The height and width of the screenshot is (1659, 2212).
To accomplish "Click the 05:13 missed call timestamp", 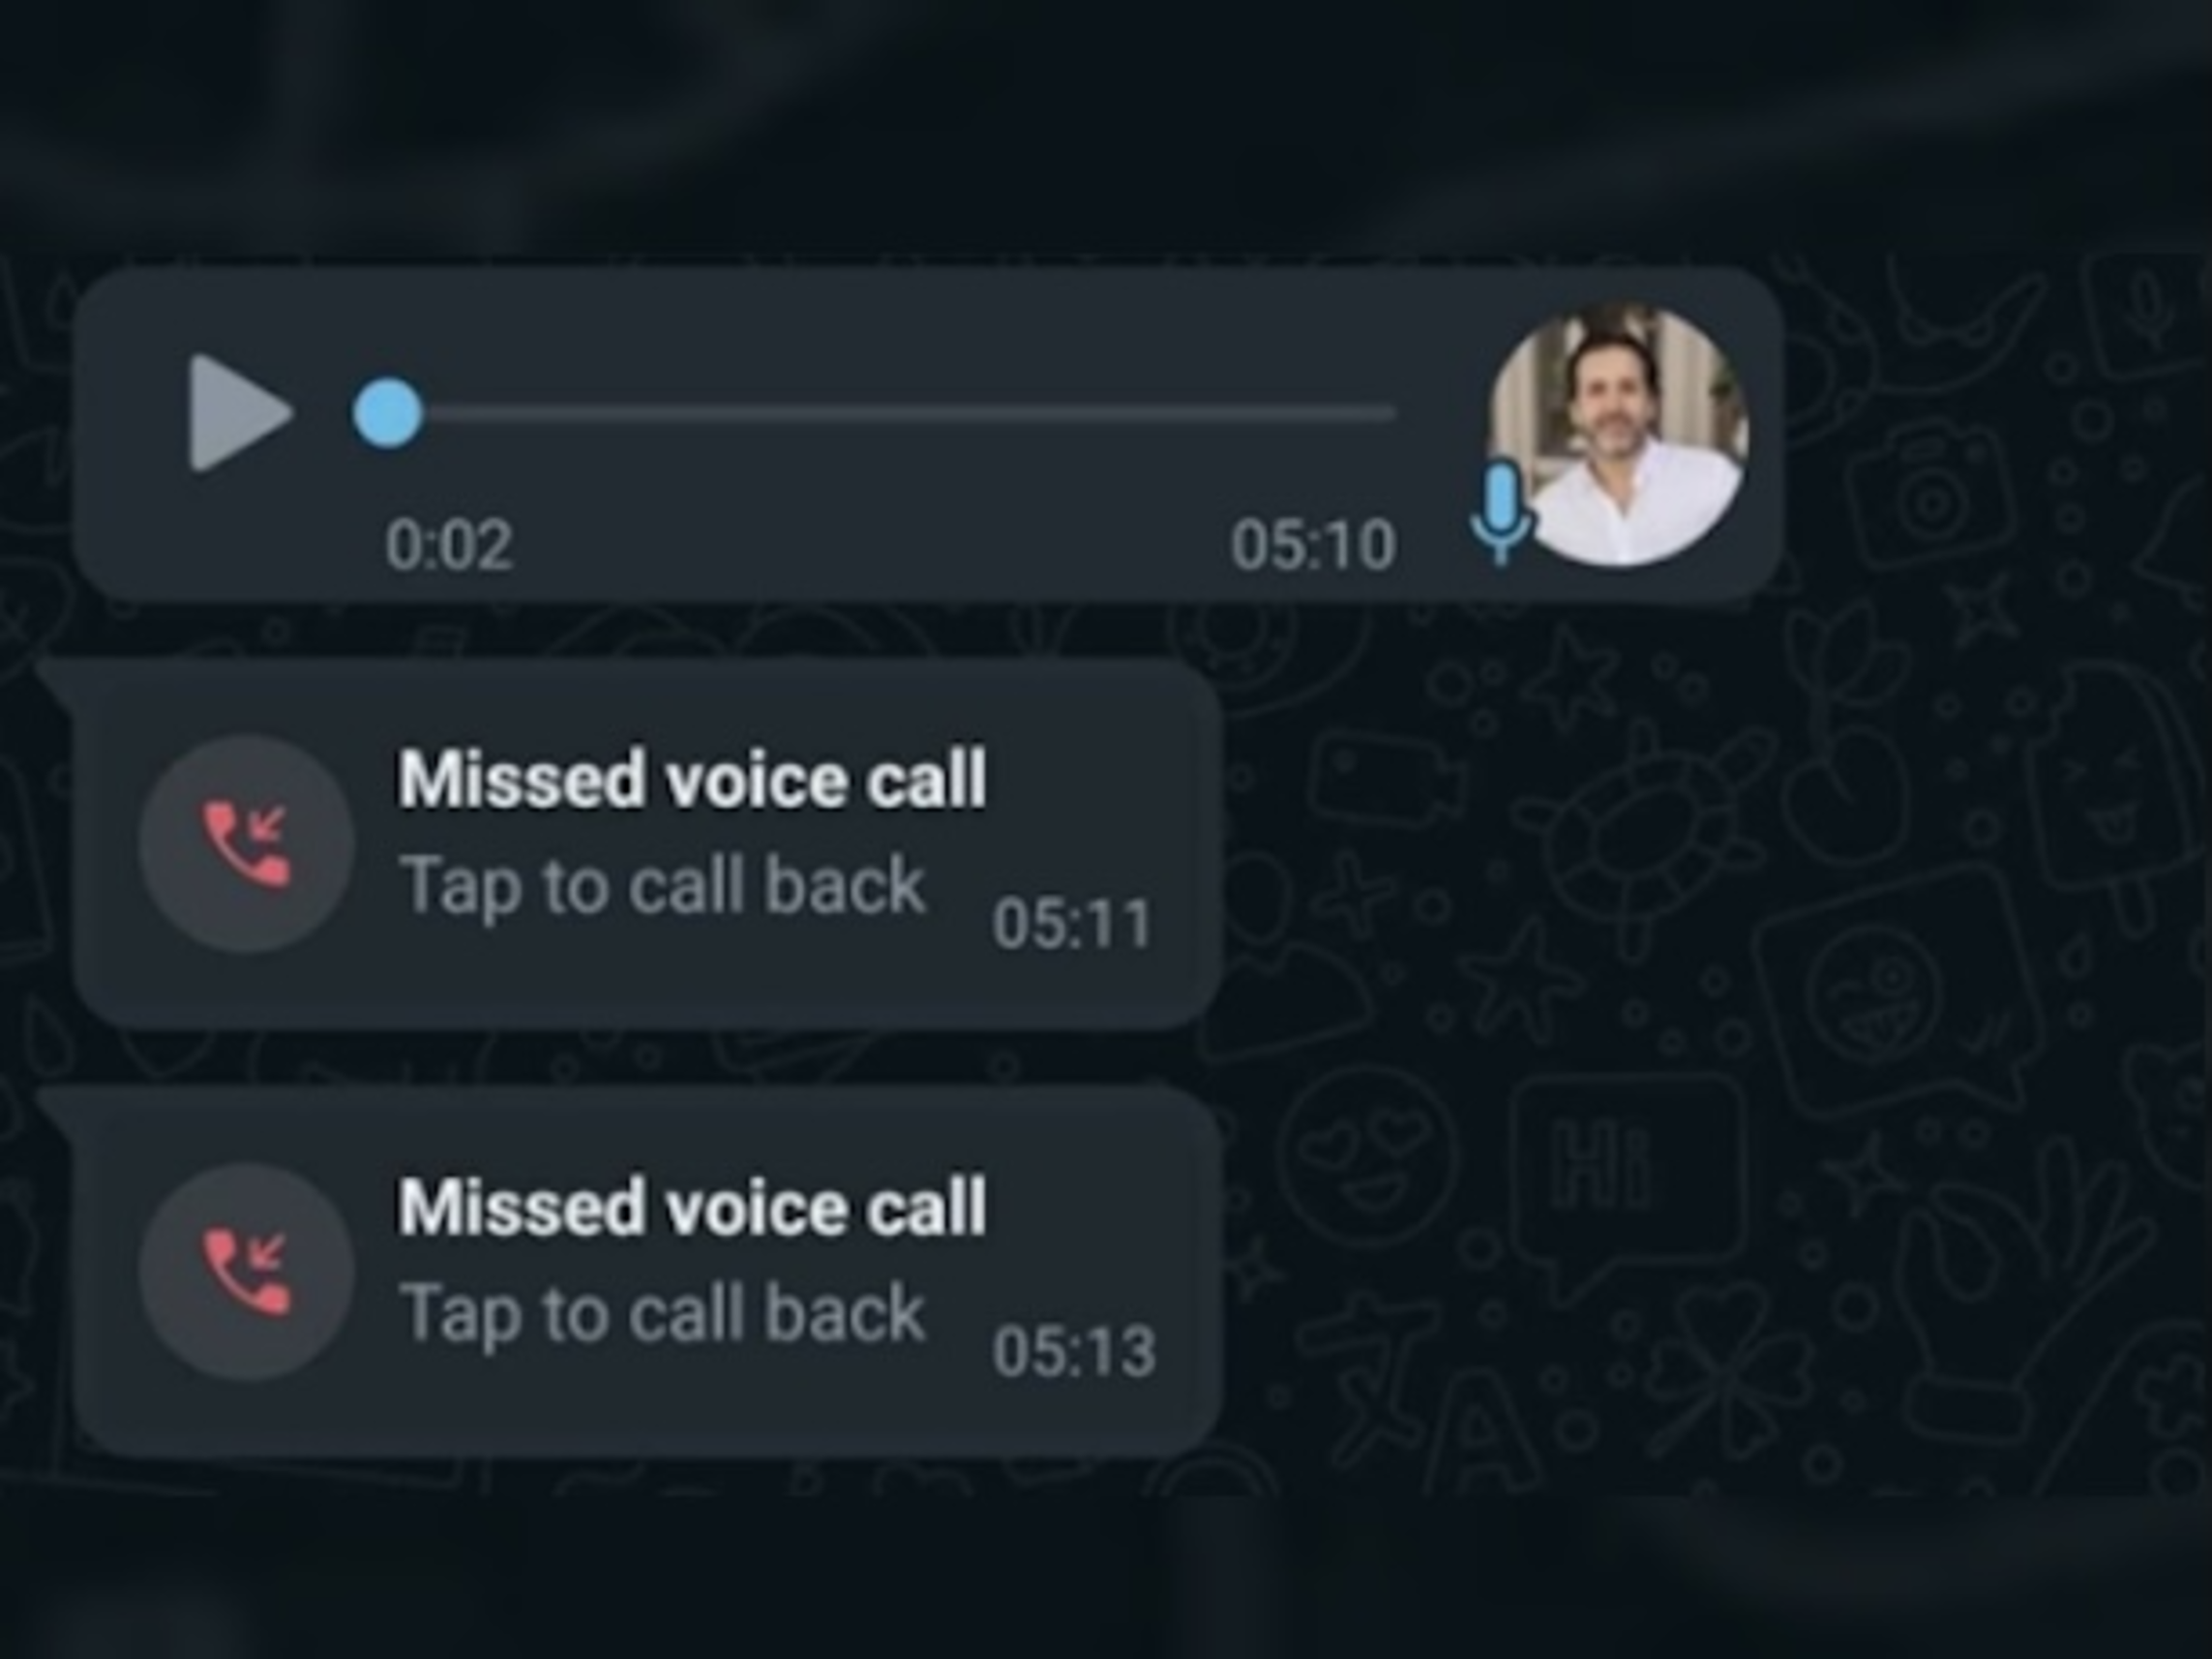I will [1074, 1351].
